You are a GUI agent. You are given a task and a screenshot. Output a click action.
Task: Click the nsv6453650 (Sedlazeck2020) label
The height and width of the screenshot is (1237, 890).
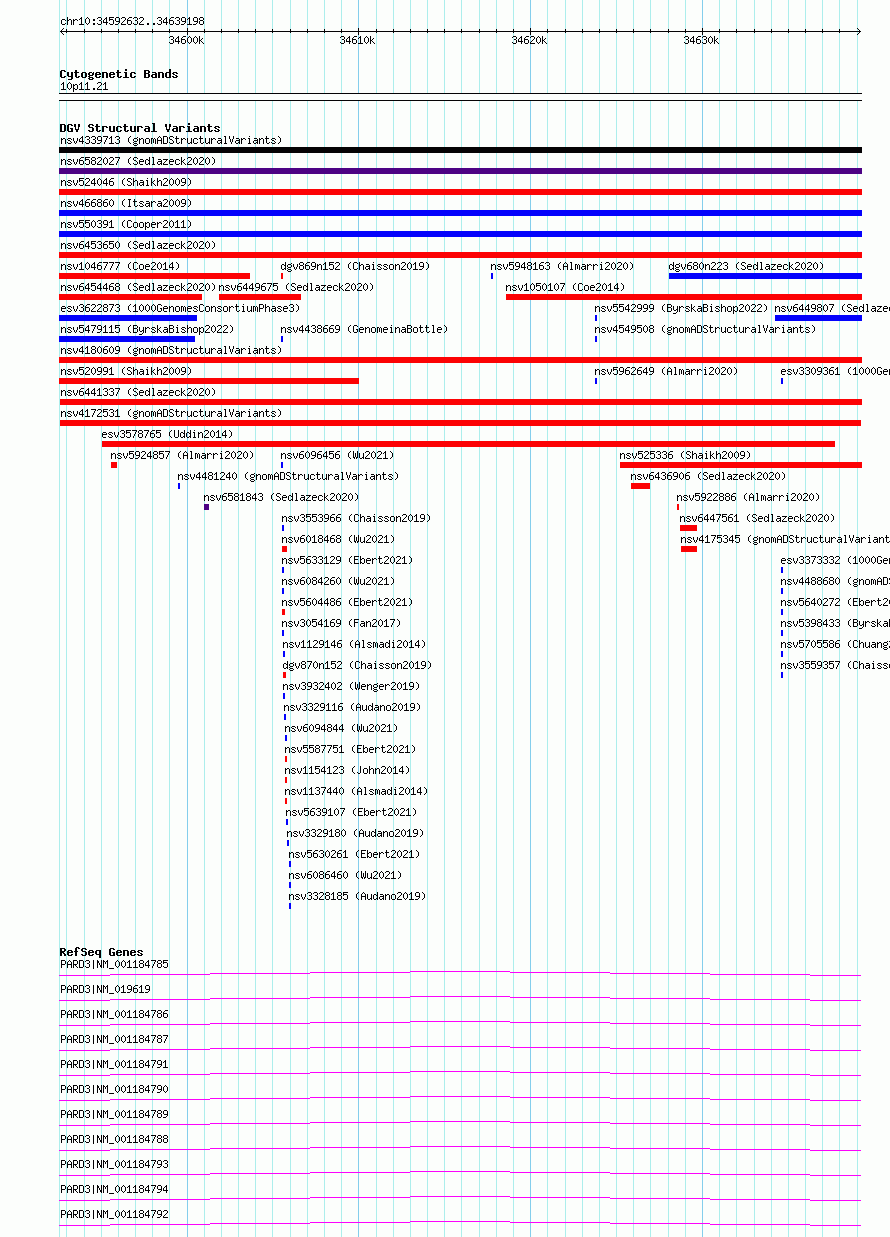138,245
